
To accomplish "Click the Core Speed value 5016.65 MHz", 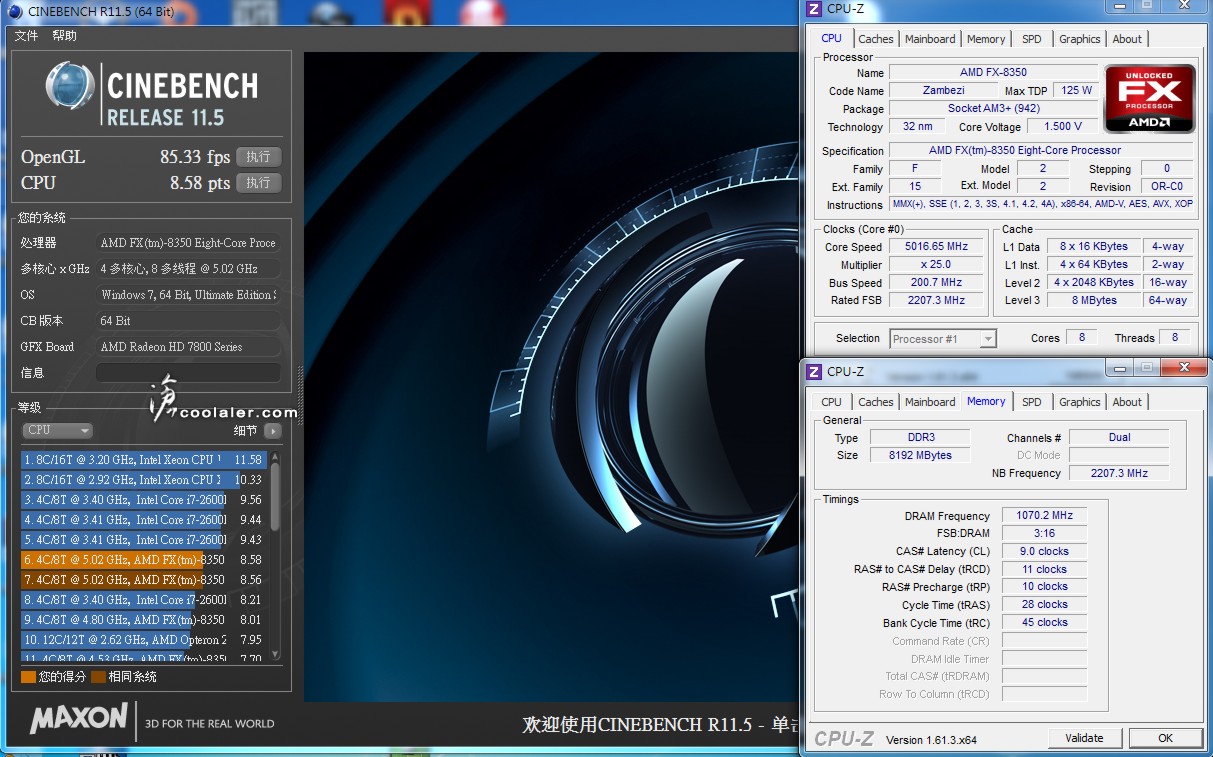I will (938, 247).
